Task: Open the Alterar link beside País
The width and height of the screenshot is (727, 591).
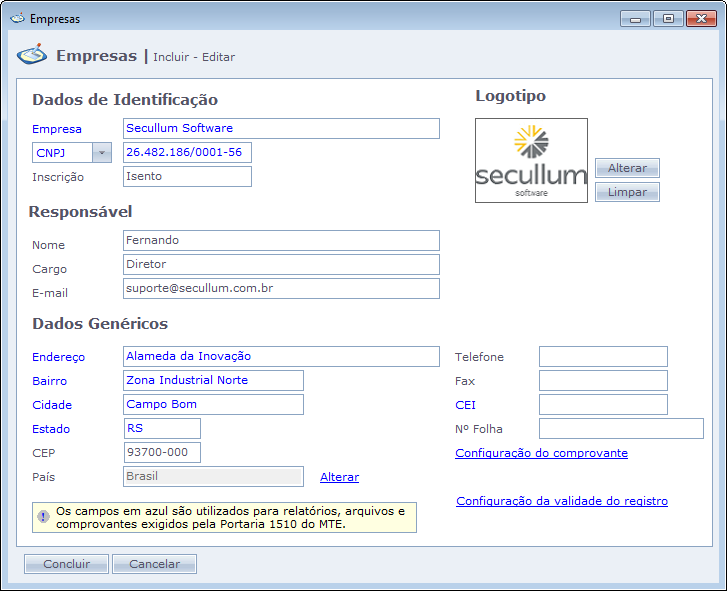Action: point(339,477)
